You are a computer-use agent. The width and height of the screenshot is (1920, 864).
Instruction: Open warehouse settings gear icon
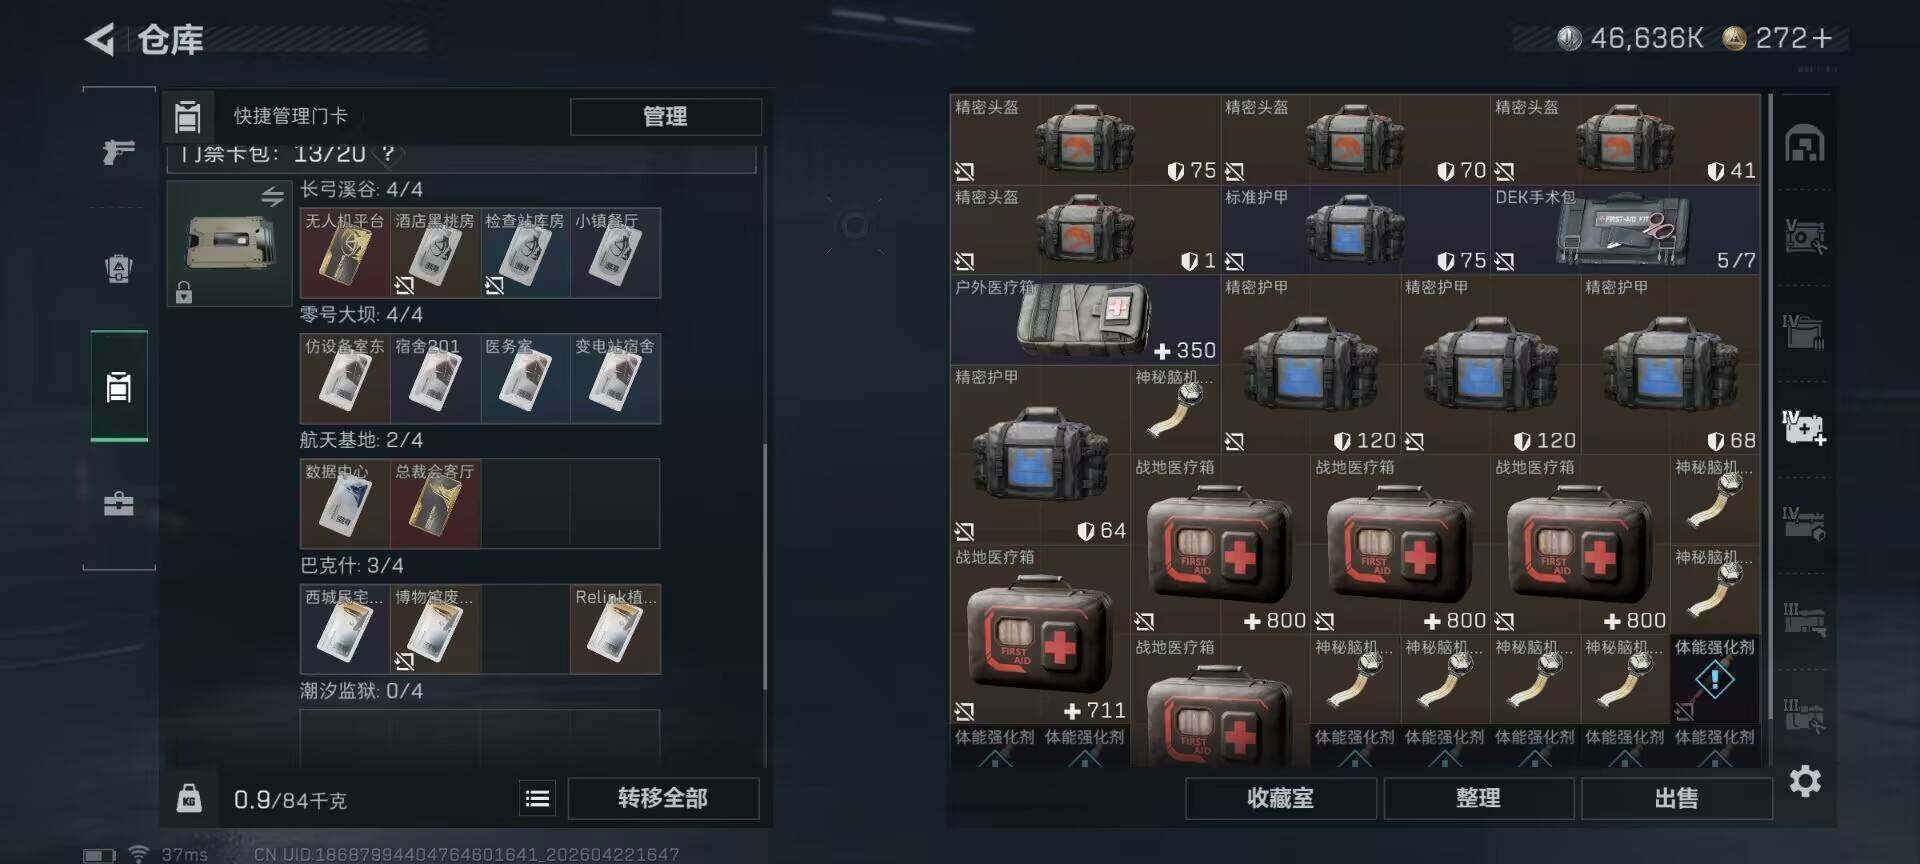(x=1804, y=781)
